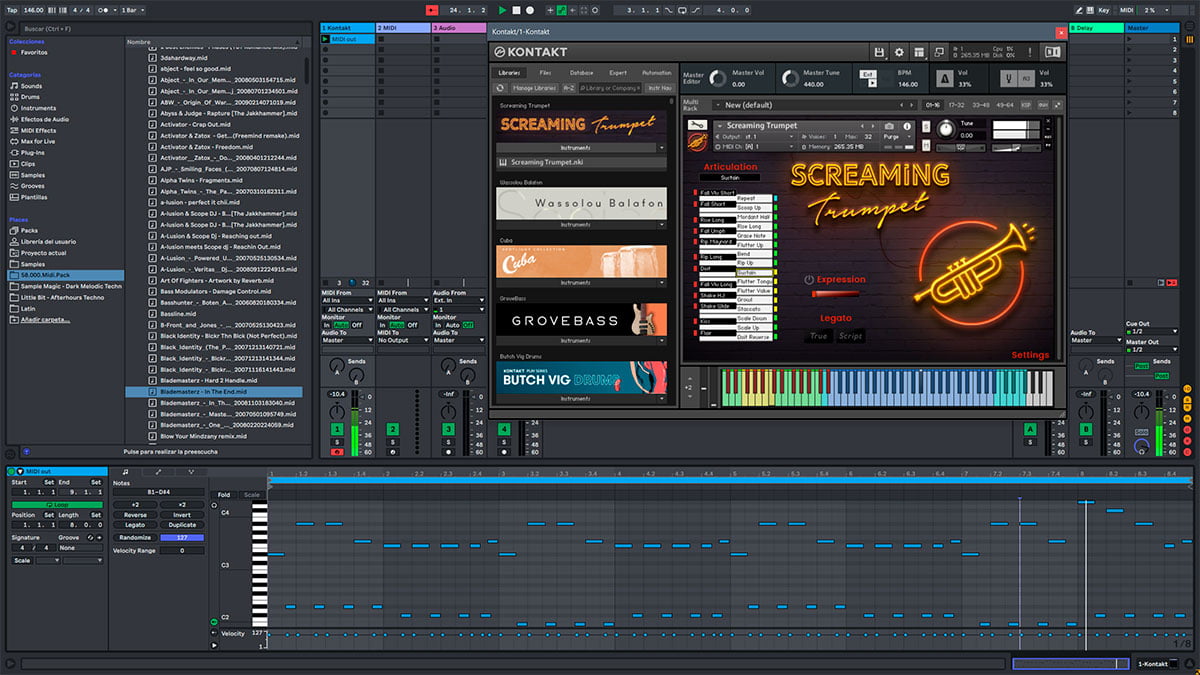Click the Randomize velocity button

[x=135, y=537]
